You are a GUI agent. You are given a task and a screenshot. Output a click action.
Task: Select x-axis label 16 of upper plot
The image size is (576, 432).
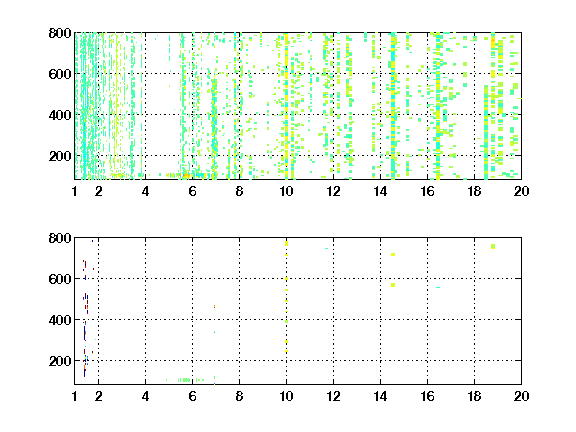[427, 191]
